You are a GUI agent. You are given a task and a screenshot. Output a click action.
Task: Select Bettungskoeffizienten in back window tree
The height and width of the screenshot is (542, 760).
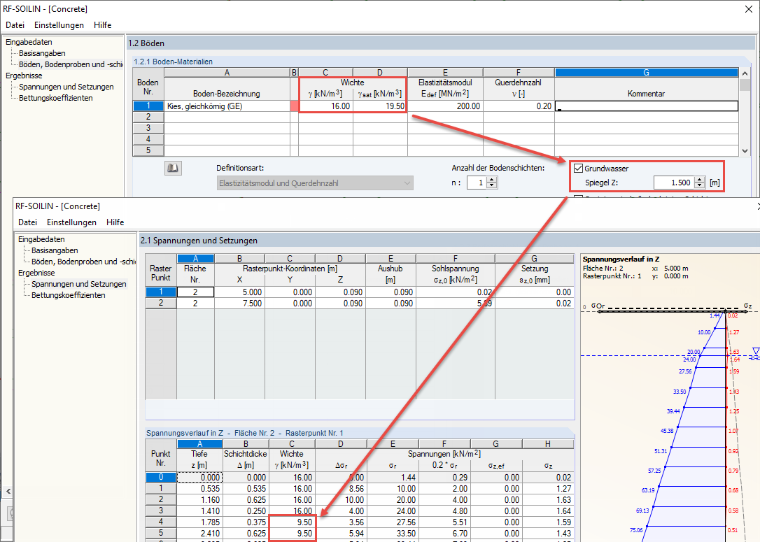pos(55,98)
